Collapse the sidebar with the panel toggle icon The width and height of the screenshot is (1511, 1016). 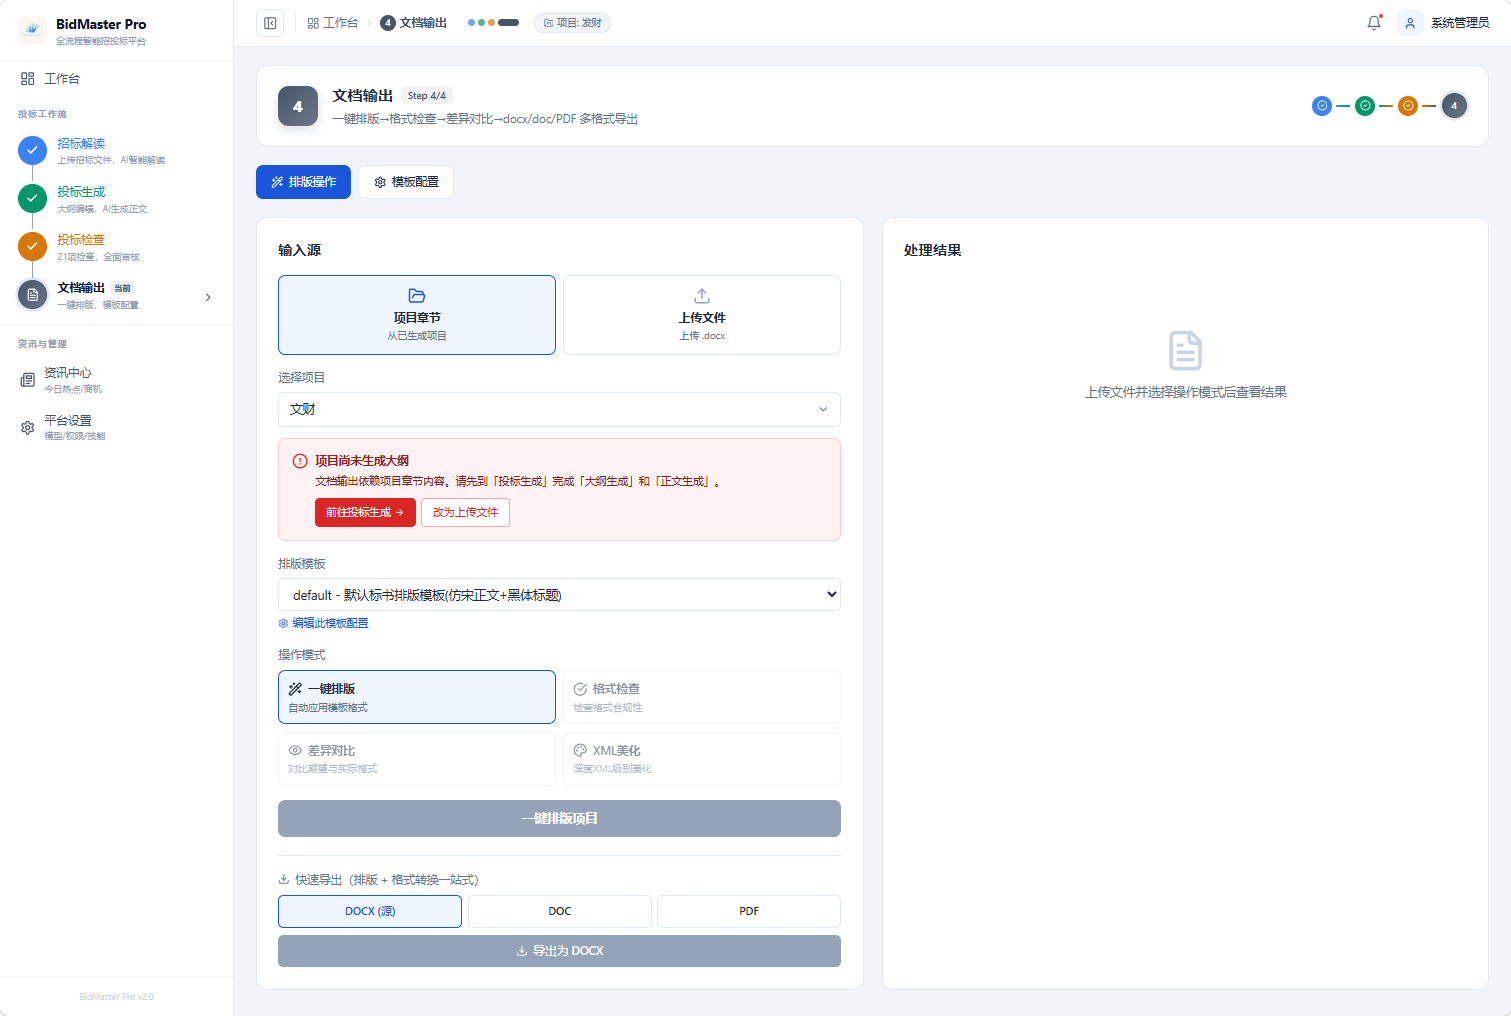270,23
